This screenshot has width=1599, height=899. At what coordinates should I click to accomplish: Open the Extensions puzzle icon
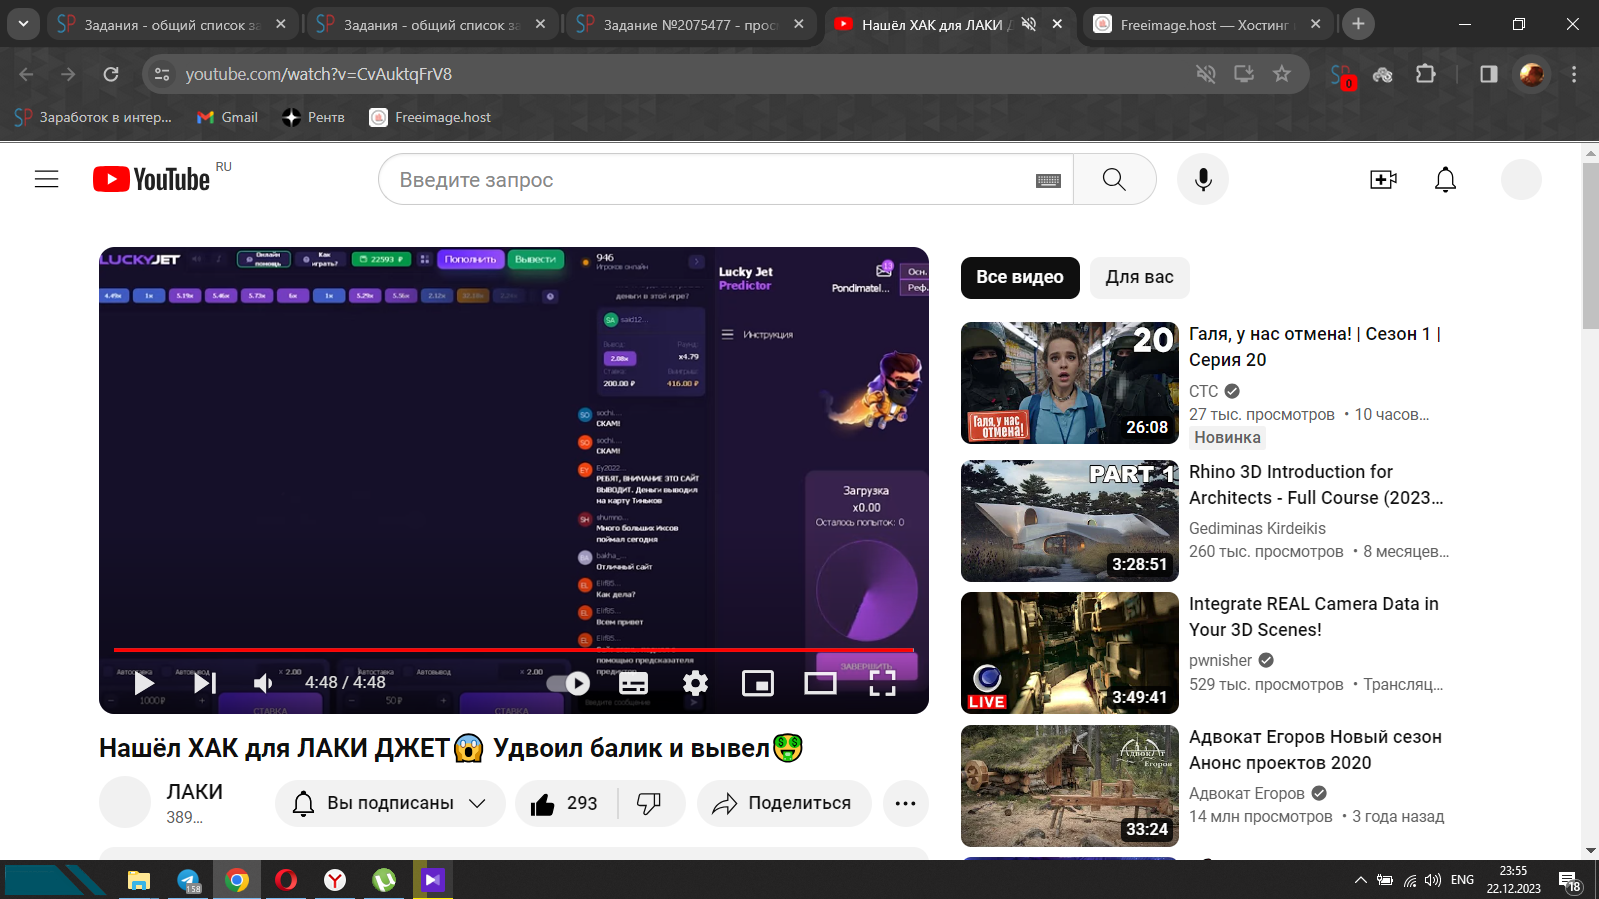point(1426,74)
